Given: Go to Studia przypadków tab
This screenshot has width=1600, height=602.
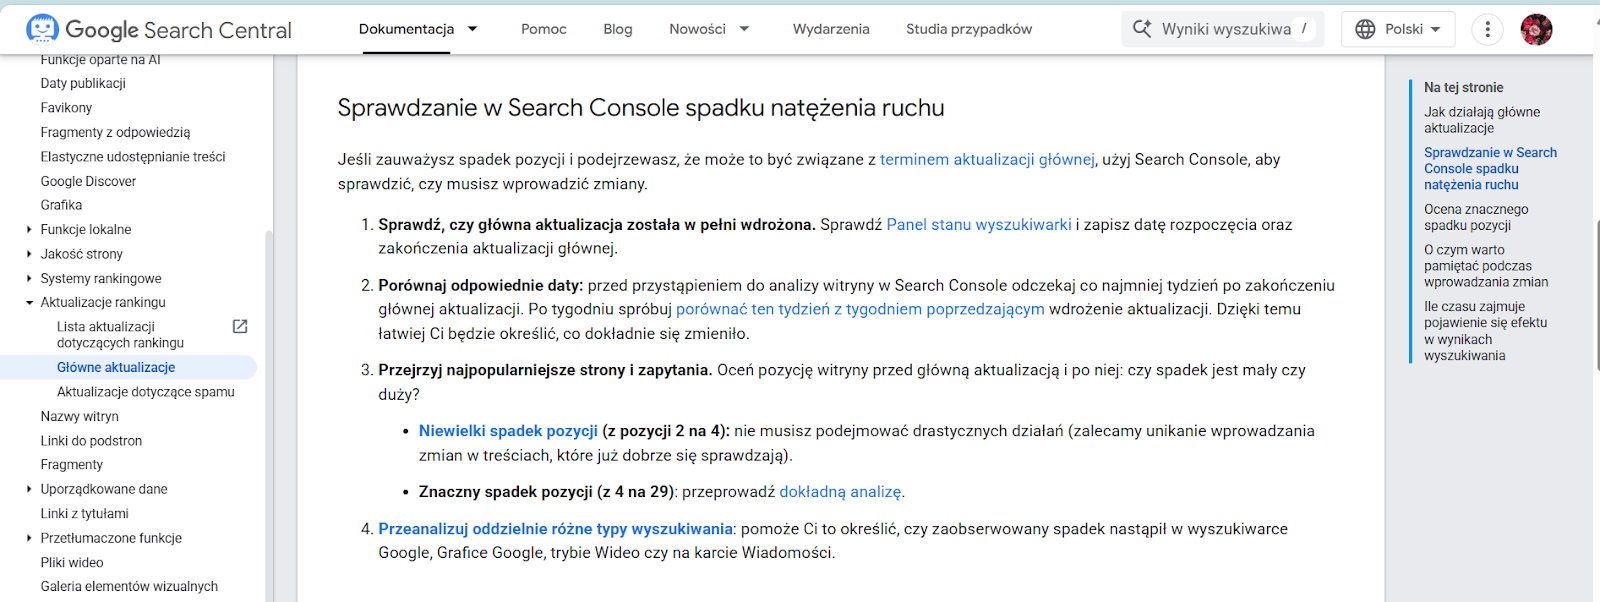Looking at the screenshot, I should pos(968,29).
